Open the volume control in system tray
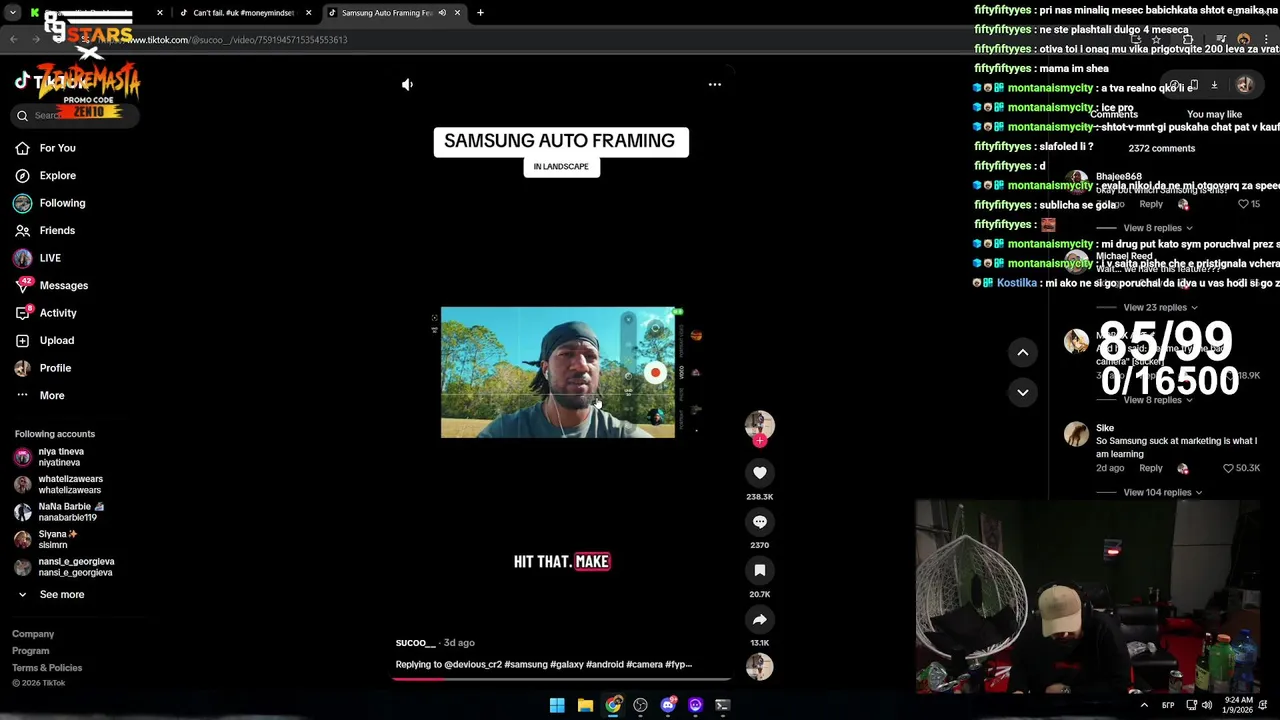This screenshot has width=1280, height=720. coord(1206,705)
